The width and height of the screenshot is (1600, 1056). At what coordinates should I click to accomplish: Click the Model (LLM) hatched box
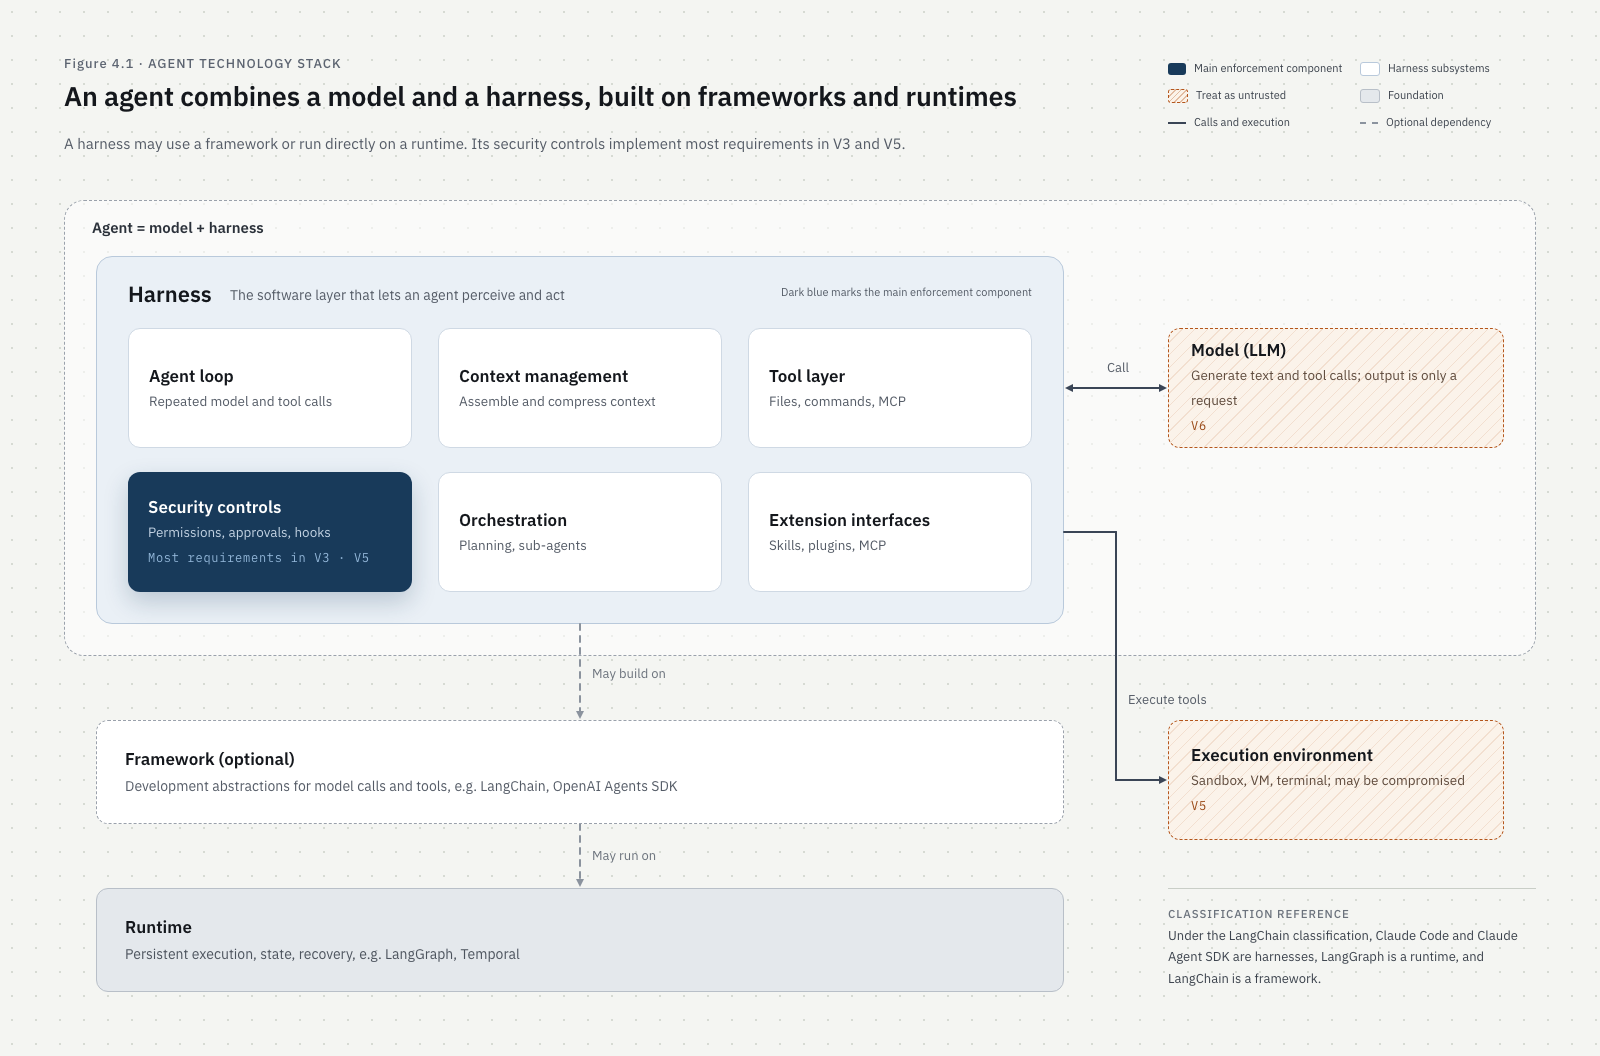(1336, 388)
